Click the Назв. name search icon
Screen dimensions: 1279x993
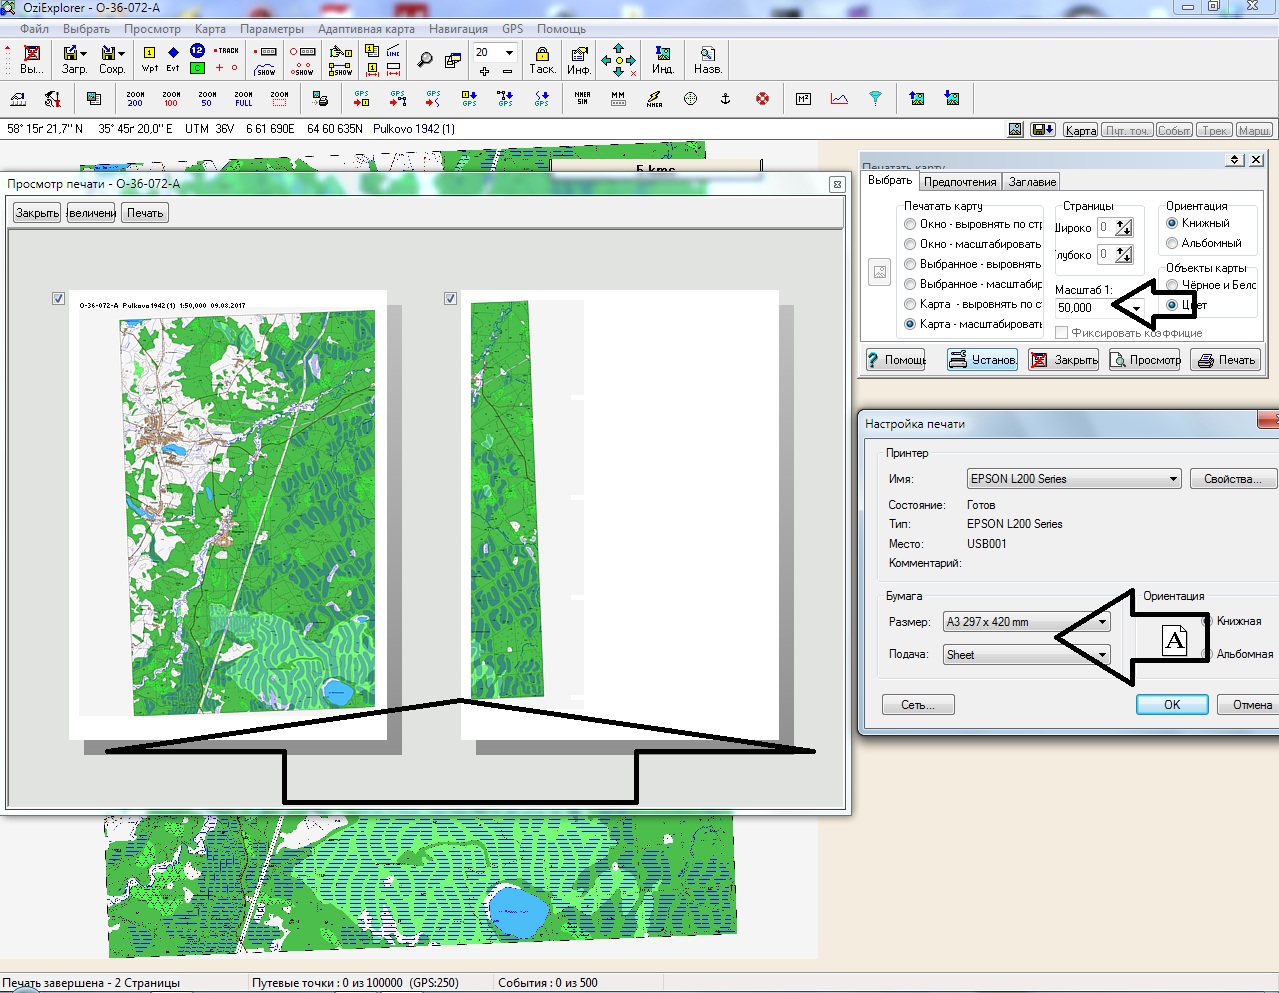[x=707, y=60]
